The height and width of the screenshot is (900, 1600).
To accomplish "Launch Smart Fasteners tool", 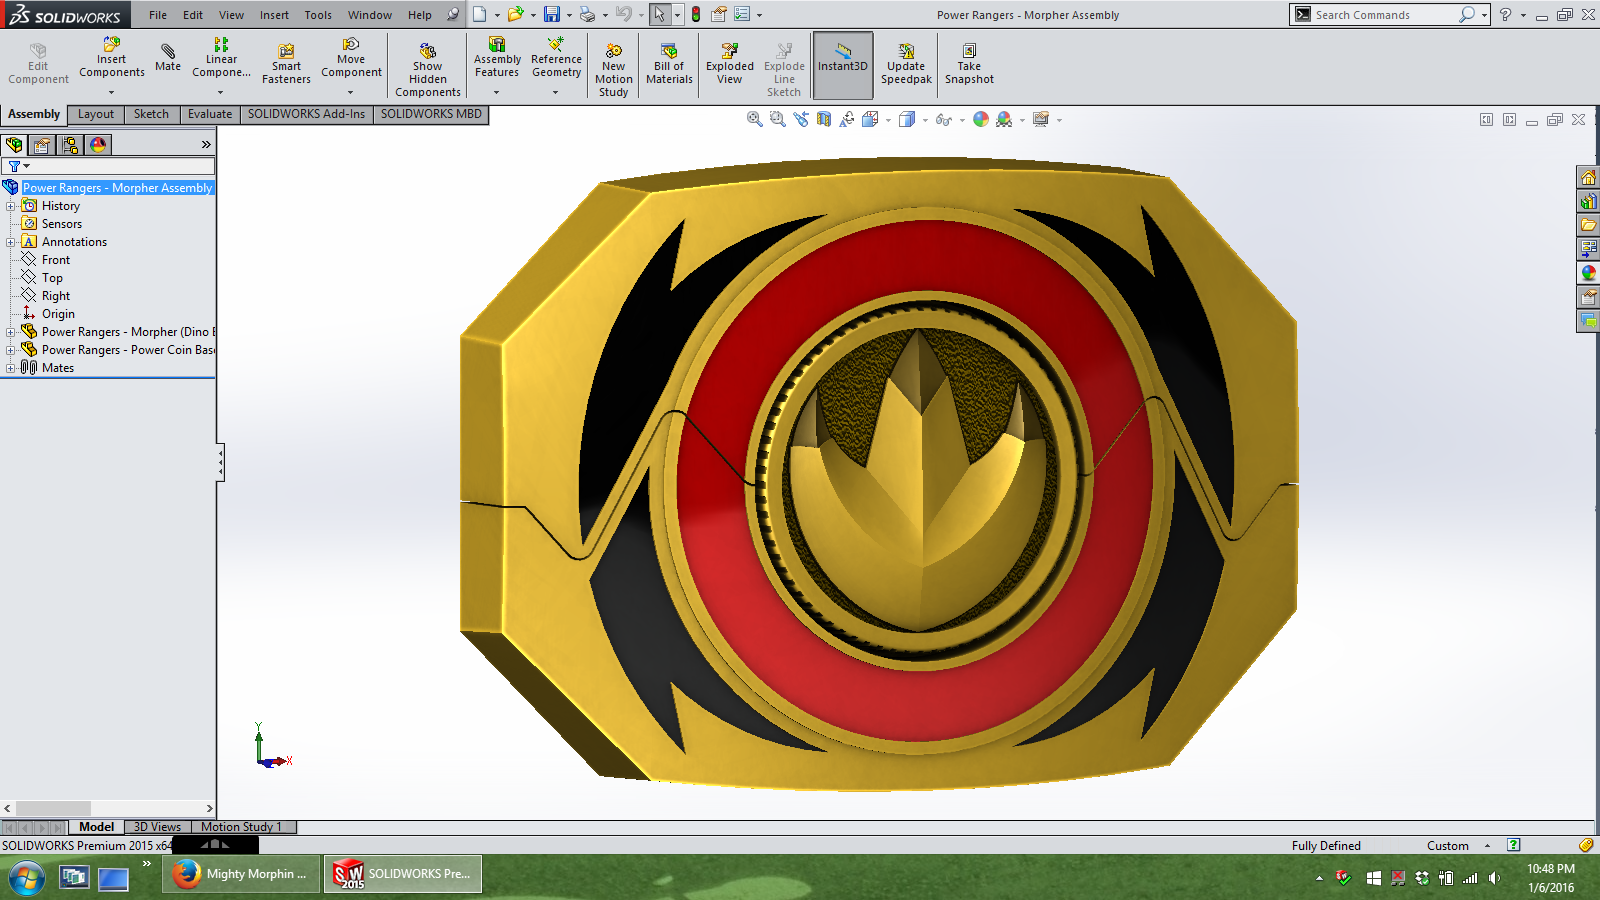I will coord(286,64).
